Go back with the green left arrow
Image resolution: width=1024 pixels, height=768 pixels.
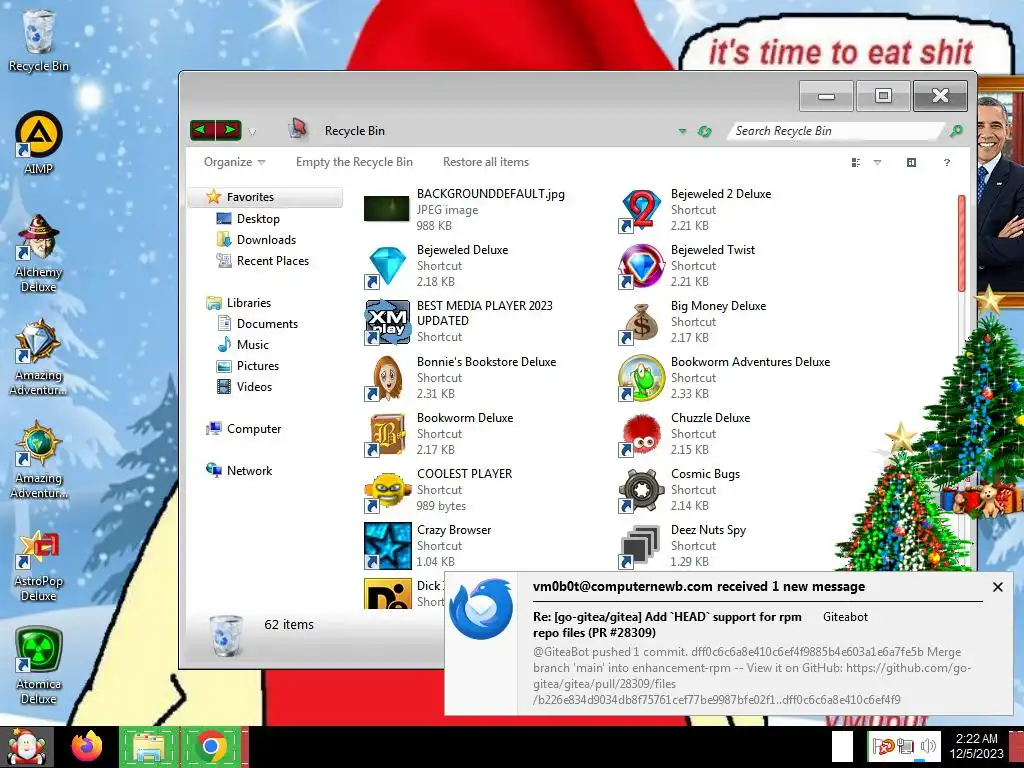pos(202,130)
